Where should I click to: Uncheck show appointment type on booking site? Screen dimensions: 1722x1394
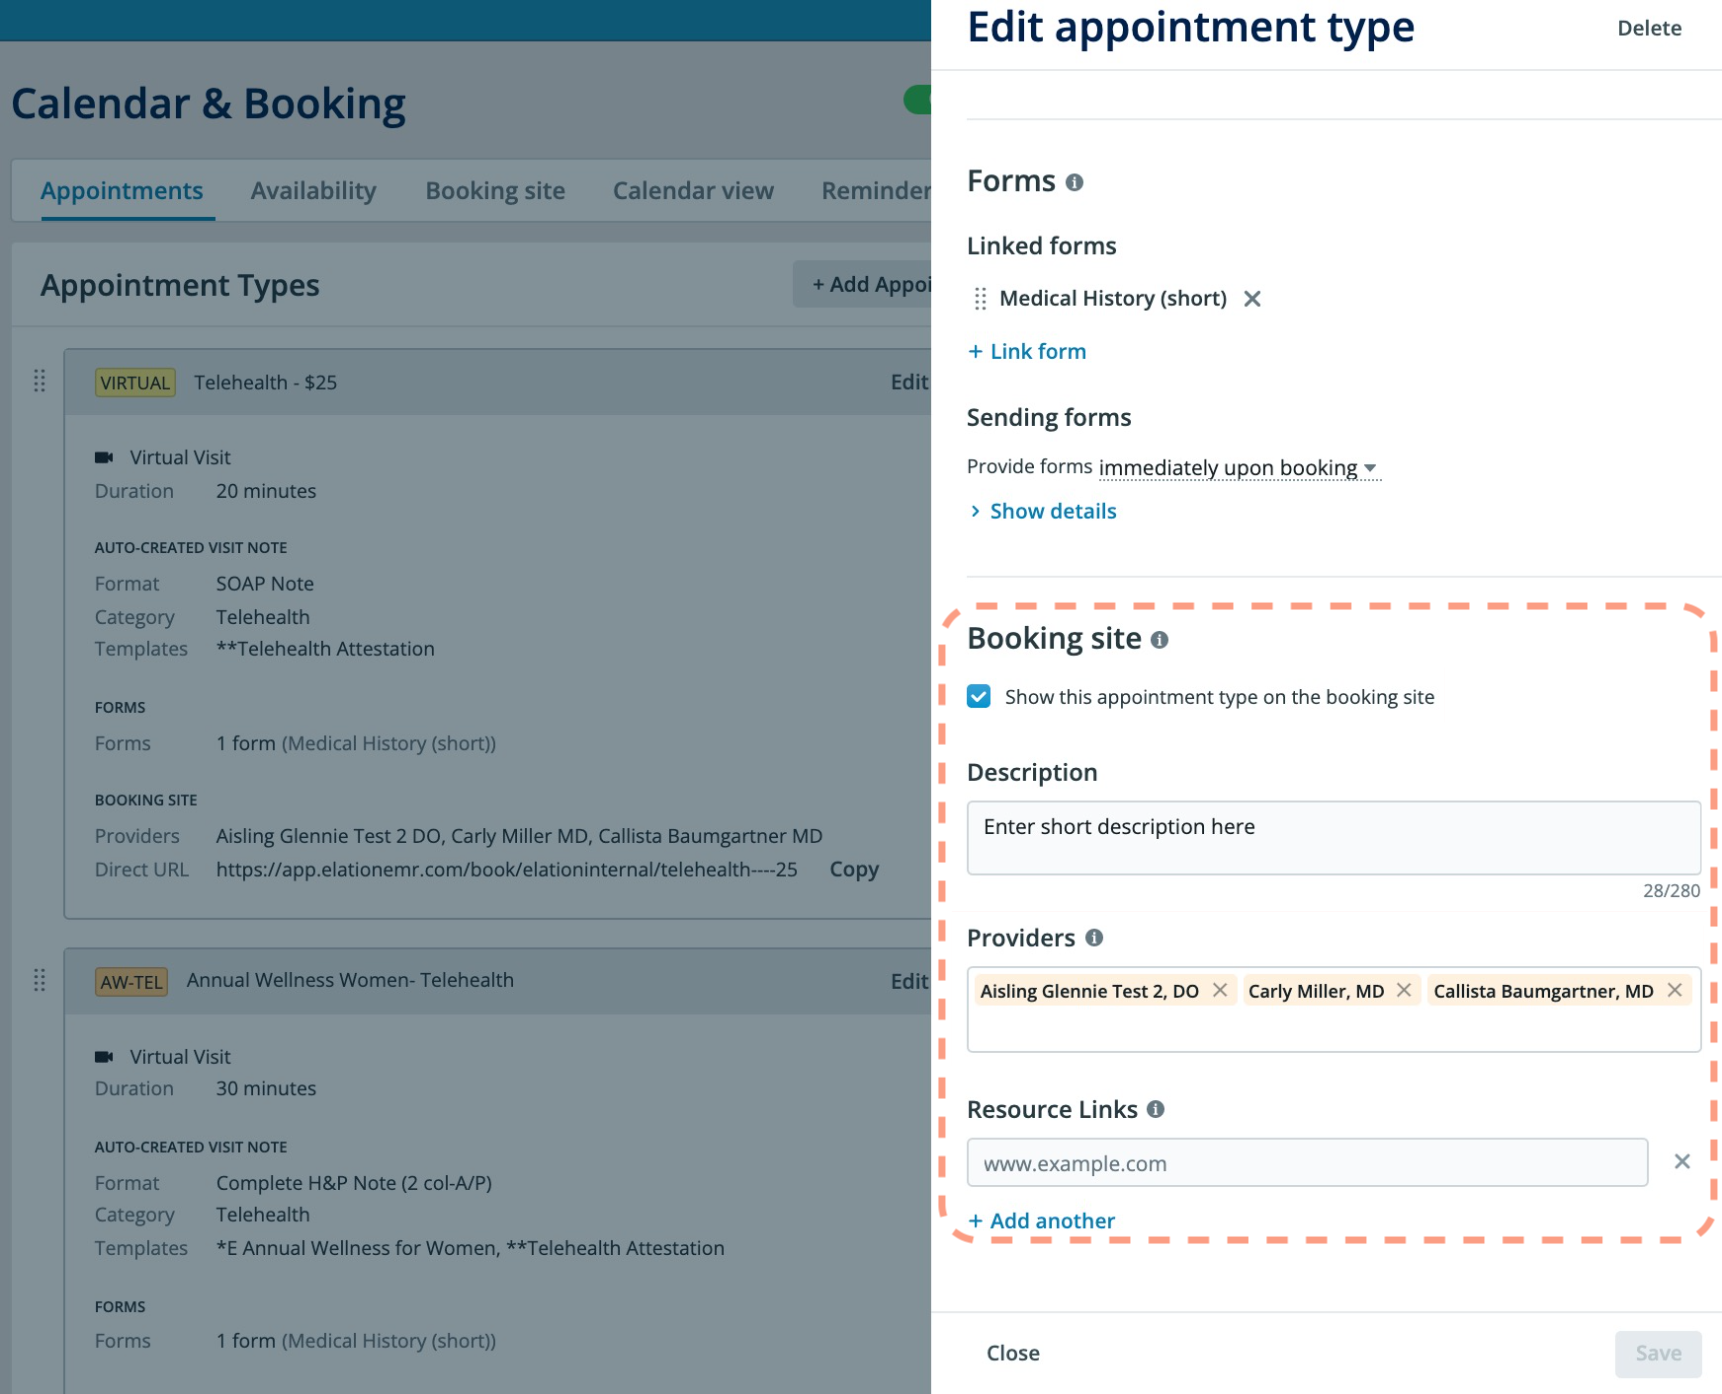978,697
